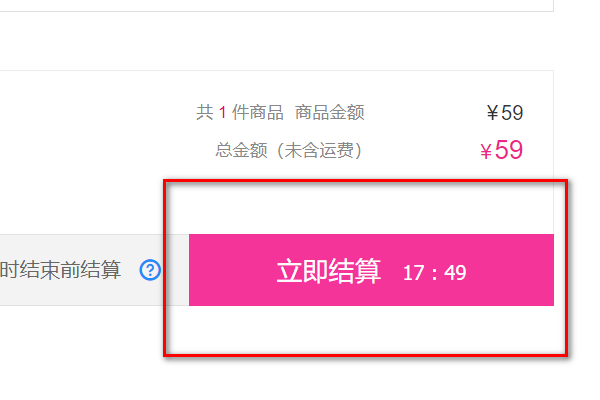Click the (未含运费) shipping note text
The image size is (600, 400).
tap(319, 150)
